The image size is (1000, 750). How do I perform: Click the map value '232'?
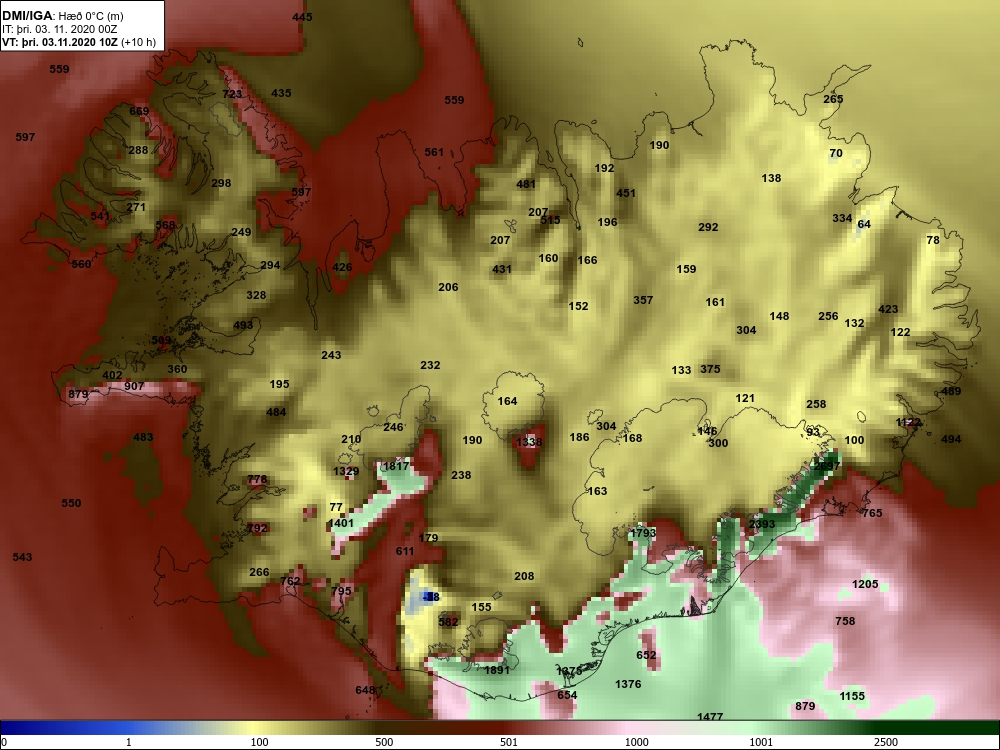click(x=430, y=365)
